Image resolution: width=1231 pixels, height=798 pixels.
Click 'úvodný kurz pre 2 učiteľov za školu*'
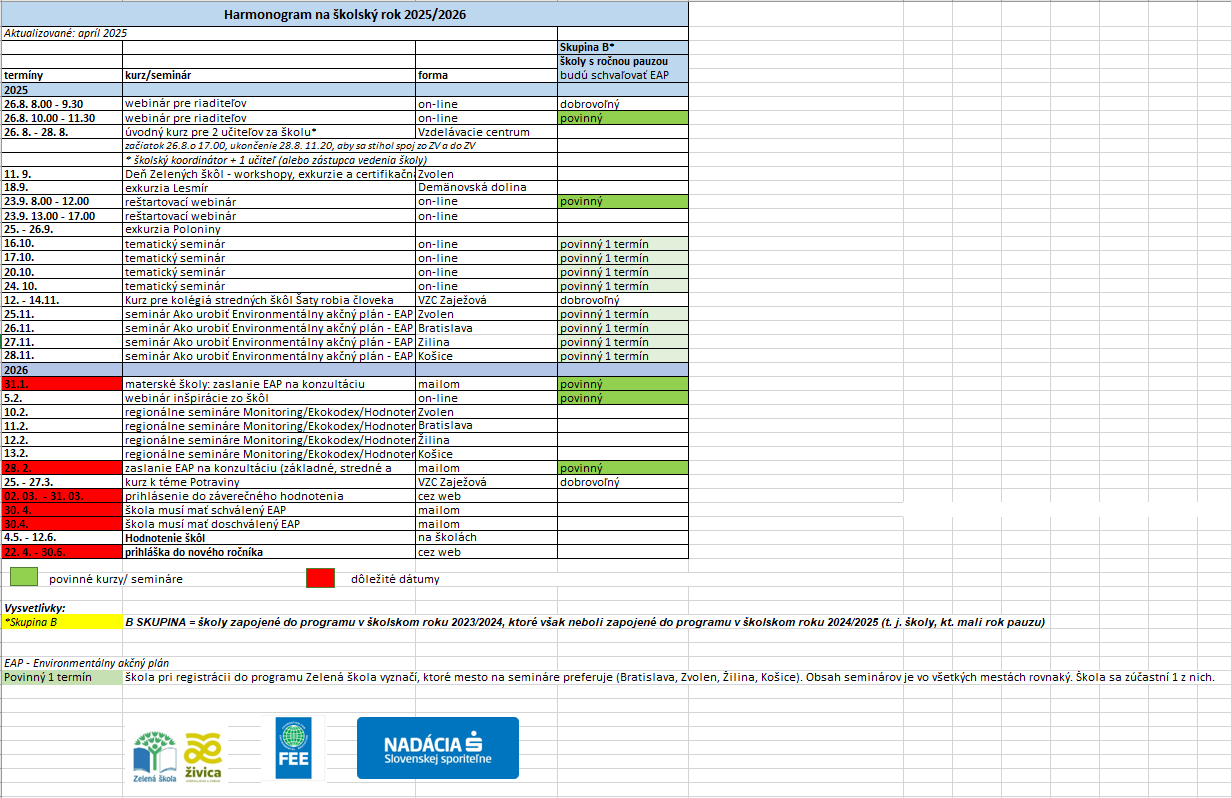point(268,131)
